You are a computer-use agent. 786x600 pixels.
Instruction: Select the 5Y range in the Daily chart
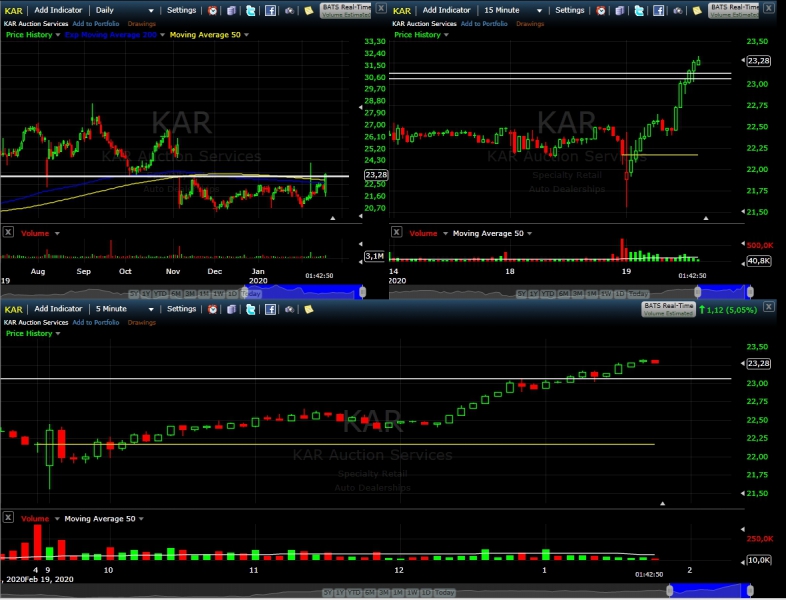pyautogui.click(x=134, y=294)
